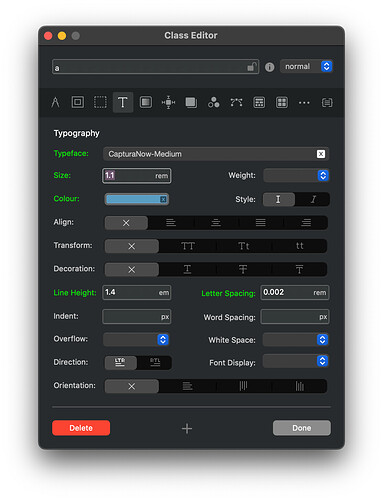This screenshot has width=382, height=500.
Task: Select the box sizing tab icon
Action: pos(78,102)
